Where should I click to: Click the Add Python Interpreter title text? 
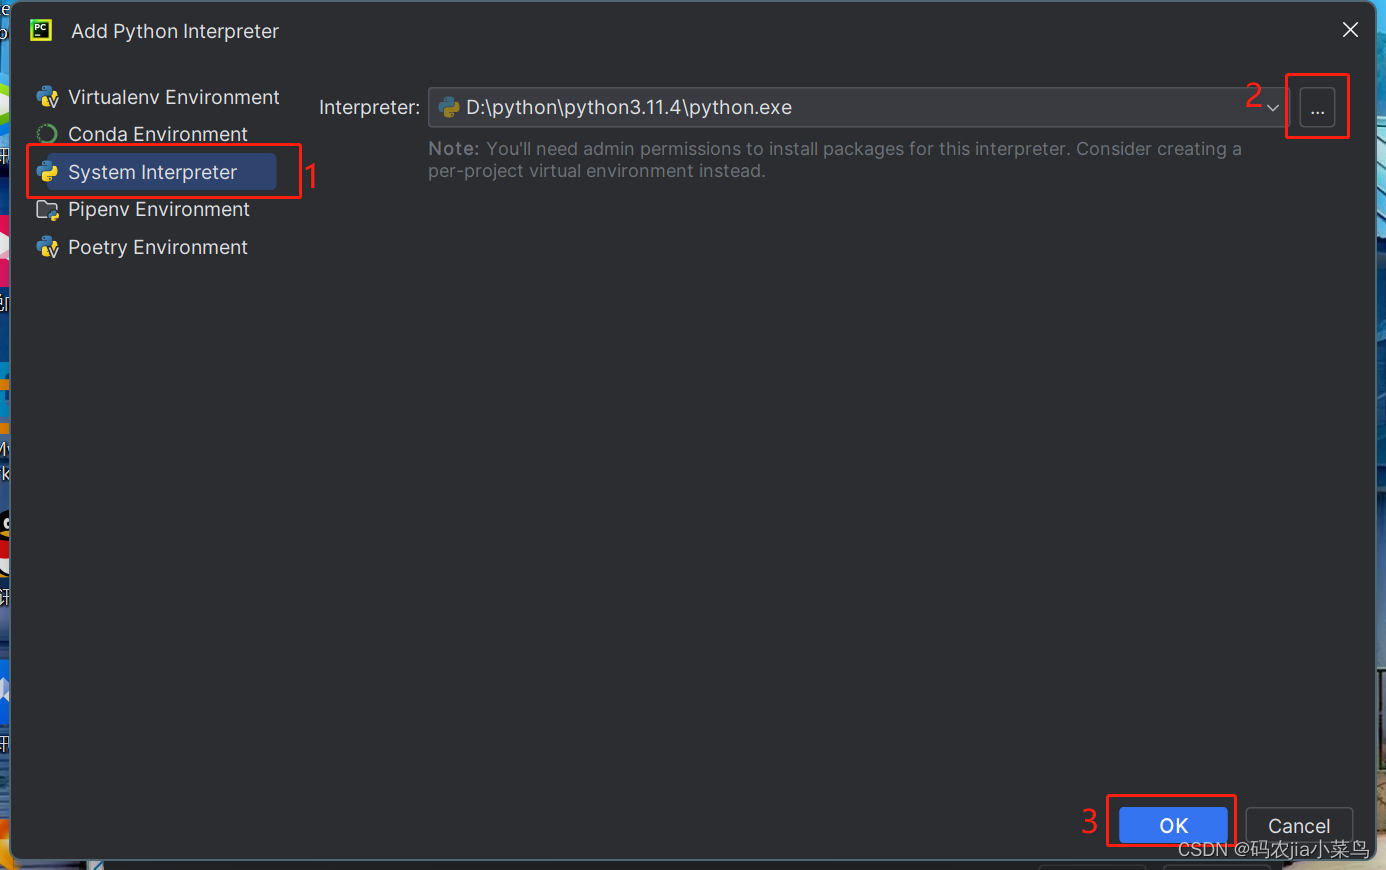tap(175, 31)
